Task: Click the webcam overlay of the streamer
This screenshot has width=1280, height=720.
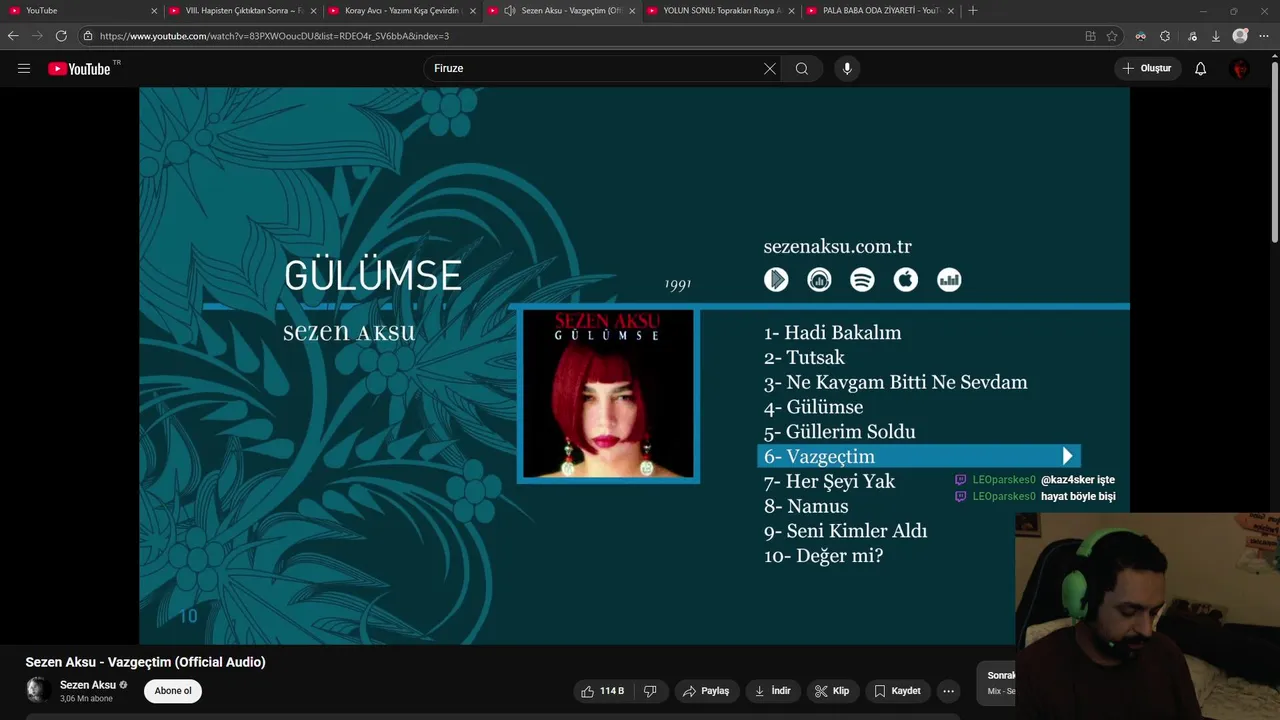Action: pyautogui.click(x=1147, y=616)
